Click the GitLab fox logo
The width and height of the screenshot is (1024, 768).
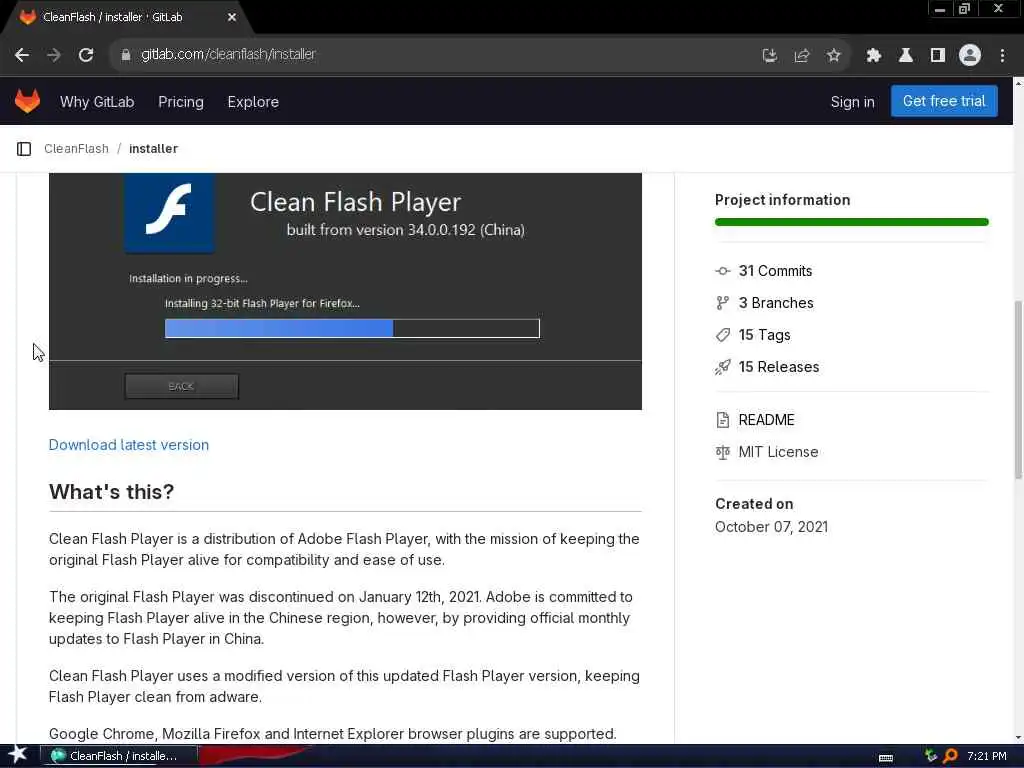(27, 102)
